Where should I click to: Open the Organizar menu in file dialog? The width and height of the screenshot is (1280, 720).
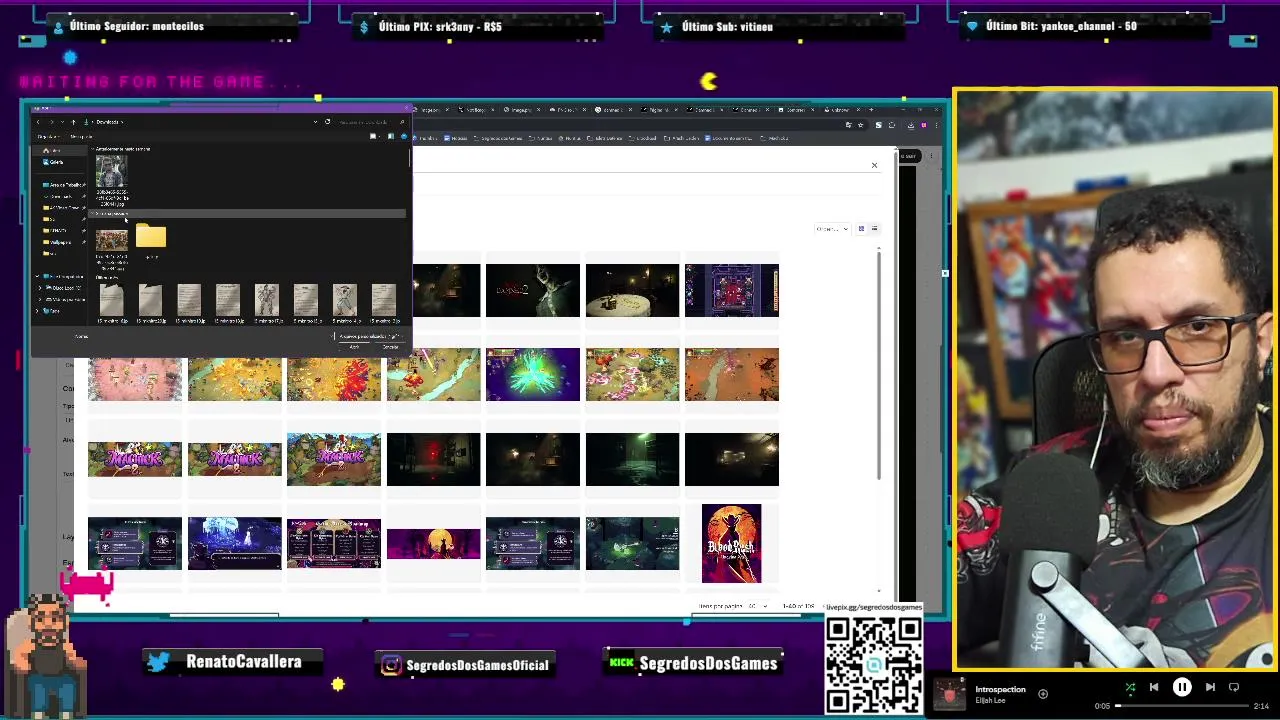click(48, 137)
